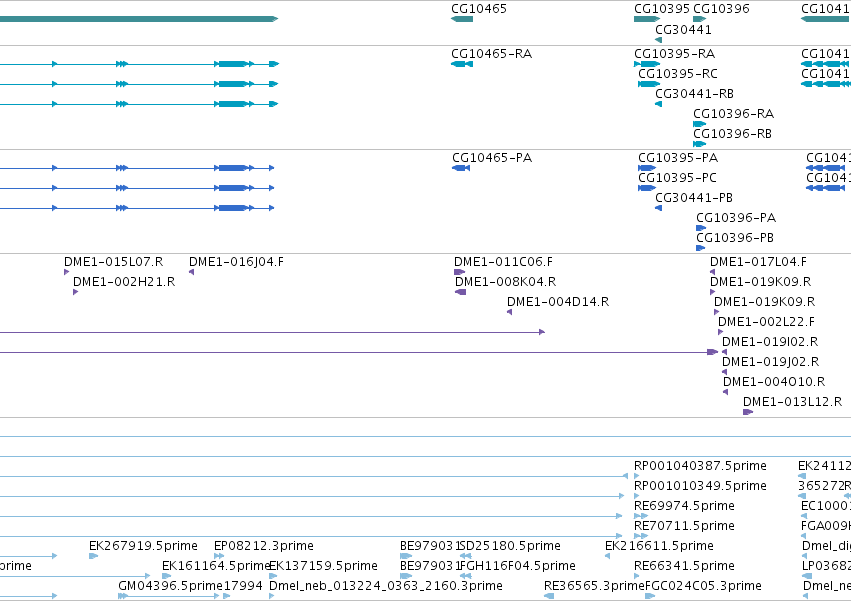Screen dimensions: 851x601
Task: Open the DME1-004D14.R feature label
Action: point(558,302)
